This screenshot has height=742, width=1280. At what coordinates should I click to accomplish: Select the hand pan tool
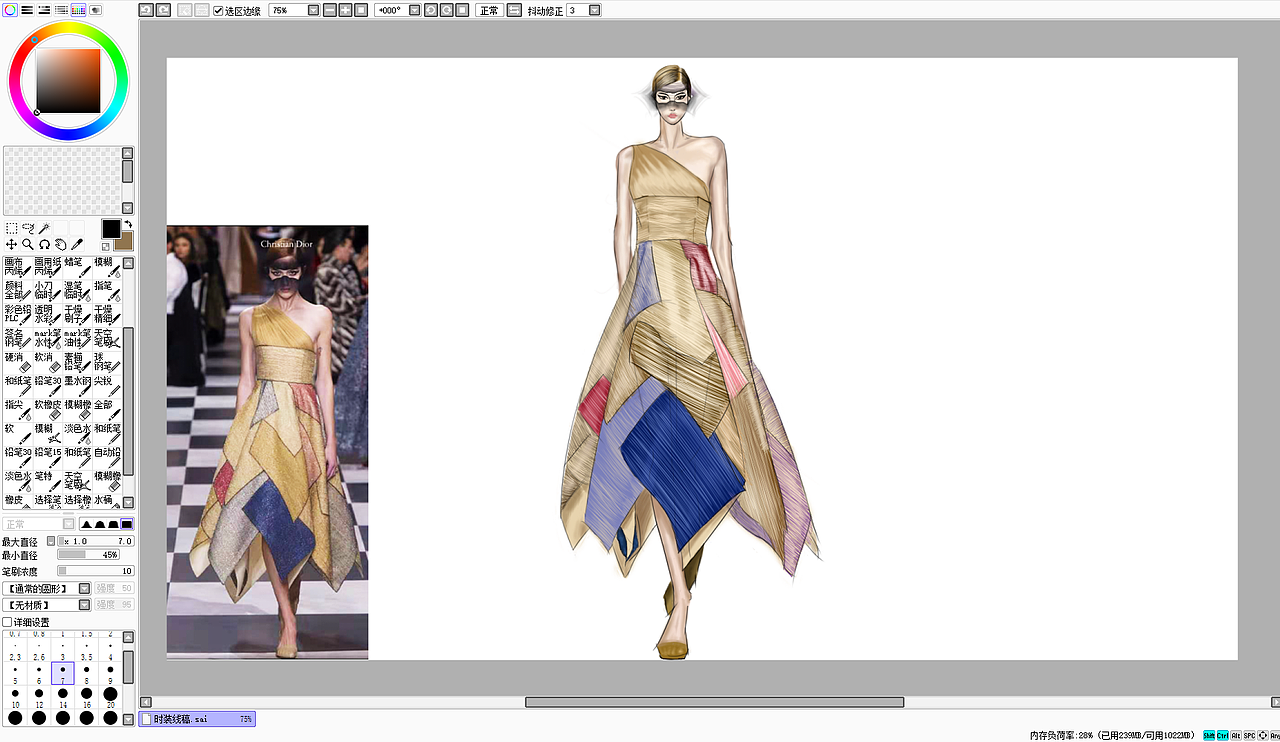point(60,244)
